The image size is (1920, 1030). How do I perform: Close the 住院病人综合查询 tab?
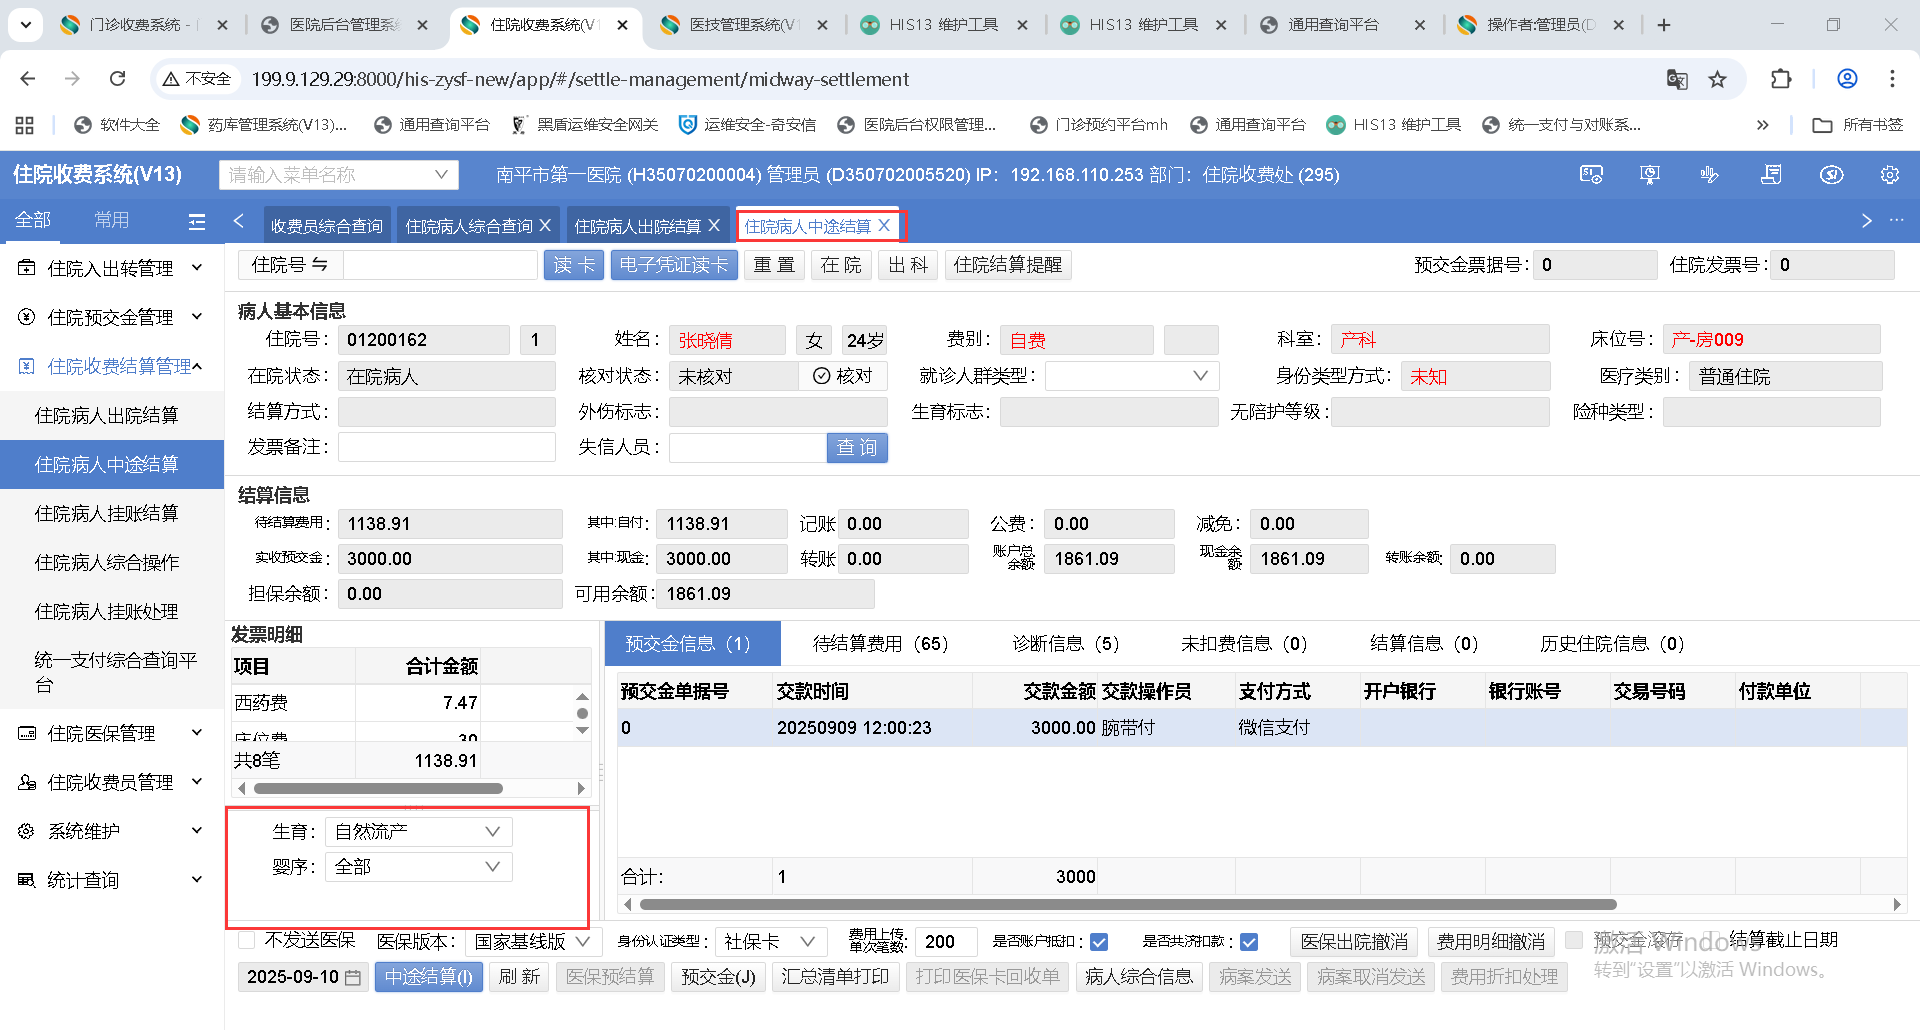tap(545, 226)
